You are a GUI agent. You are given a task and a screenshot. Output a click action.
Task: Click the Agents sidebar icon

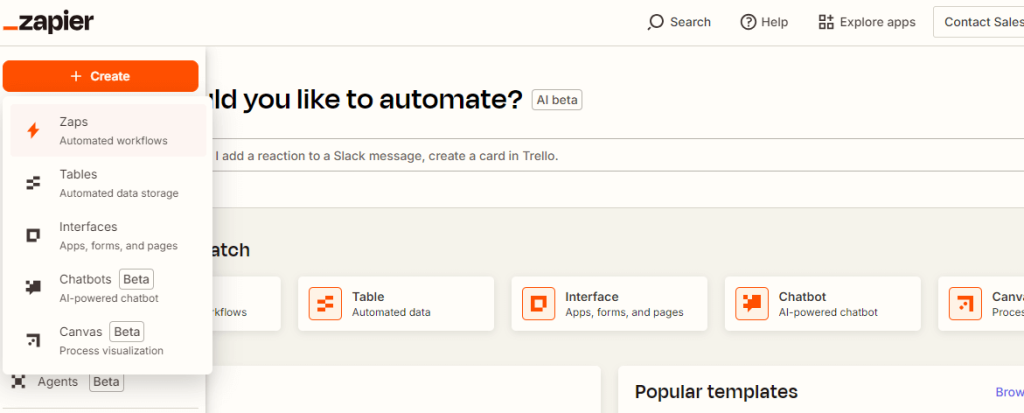point(18,382)
